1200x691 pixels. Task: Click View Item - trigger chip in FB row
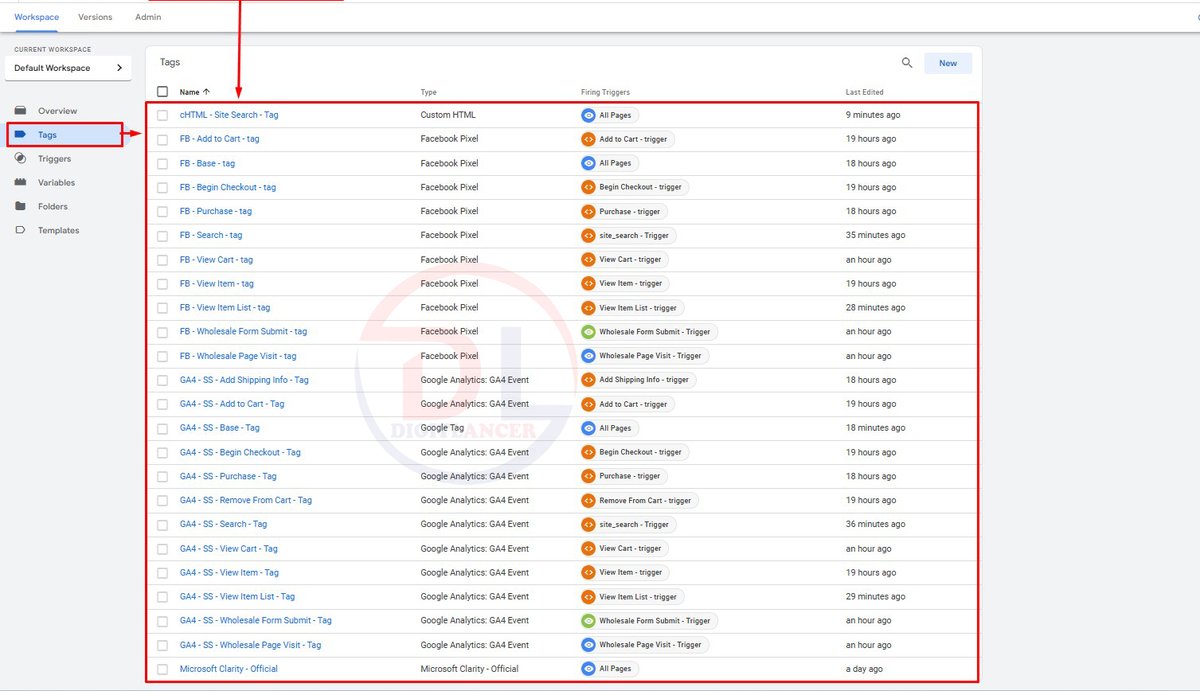(x=625, y=284)
